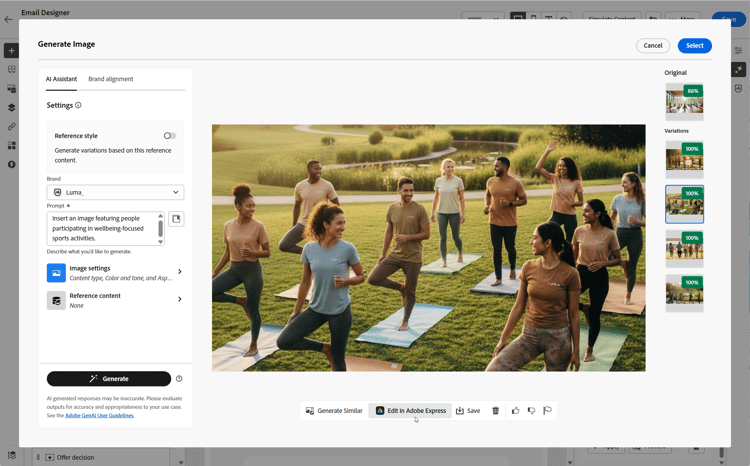Open Adobe GenAI User Guidelines link
Viewport: 750px width, 466px height.
[x=99, y=415]
